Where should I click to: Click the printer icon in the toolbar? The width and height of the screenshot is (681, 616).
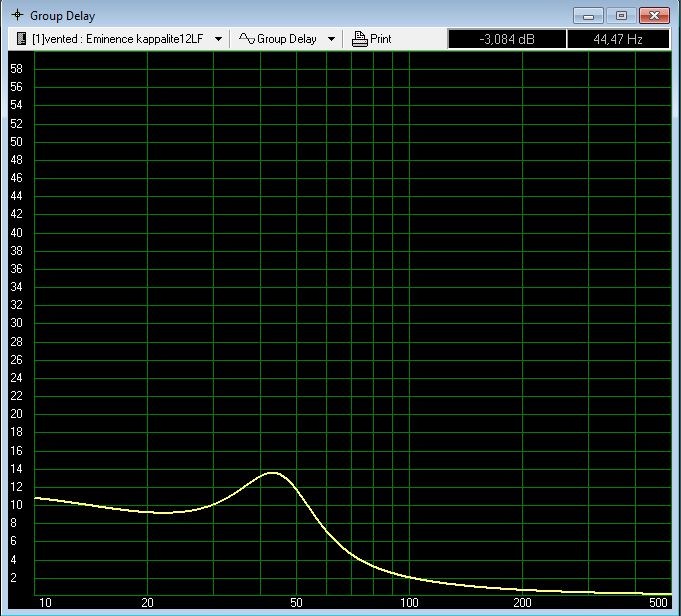point(360,39)
